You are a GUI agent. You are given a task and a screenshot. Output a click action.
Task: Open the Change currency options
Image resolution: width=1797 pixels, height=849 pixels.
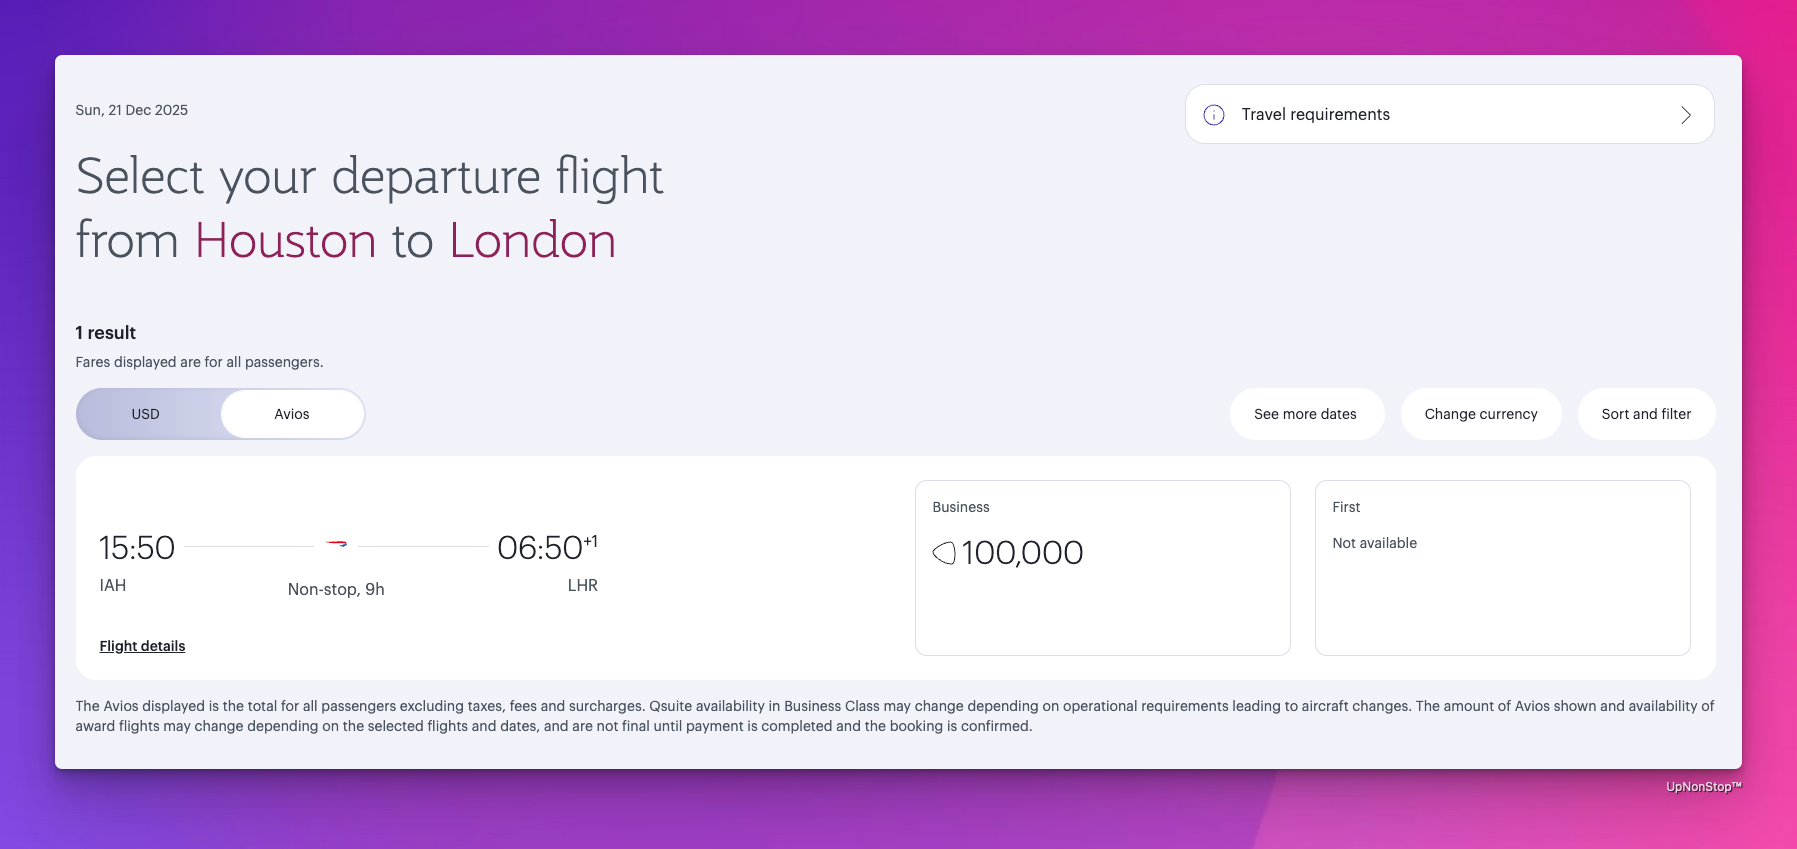[x=1480, y=414]
